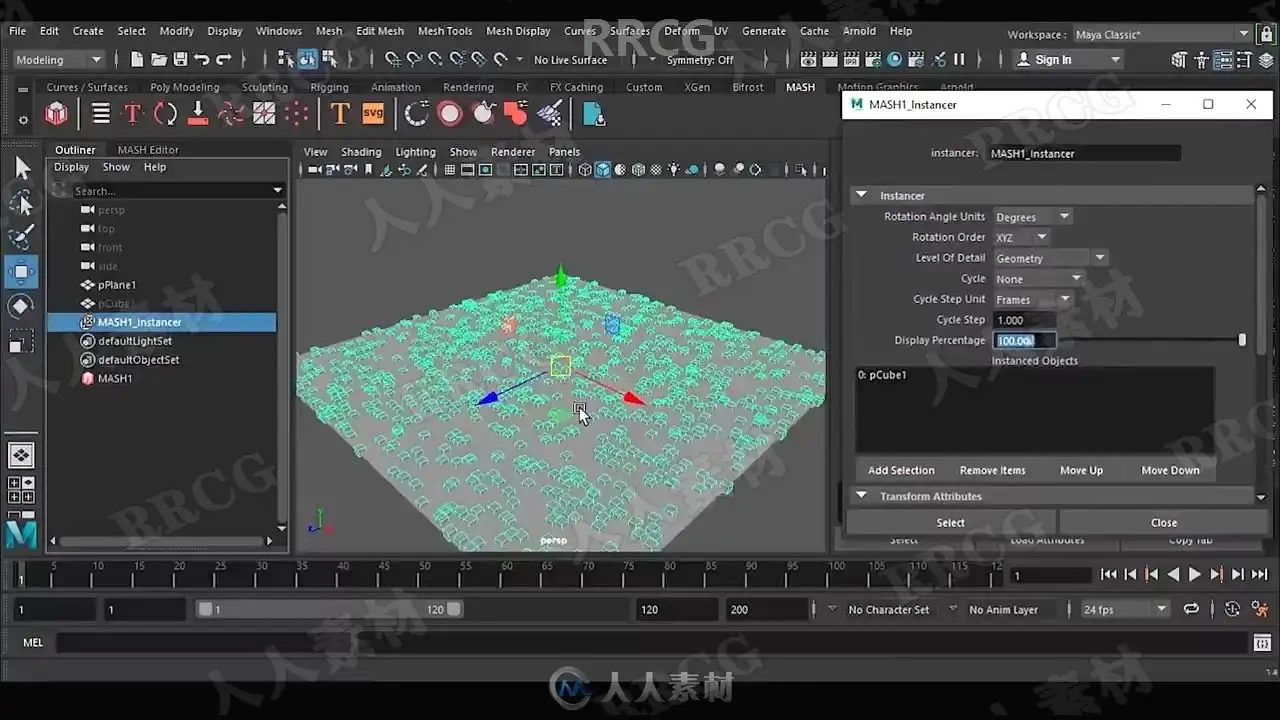Image resolution: width=1280 pixels, height=720 pixels.
Task: Click the time range slider bar
Action: click(329, 609)
